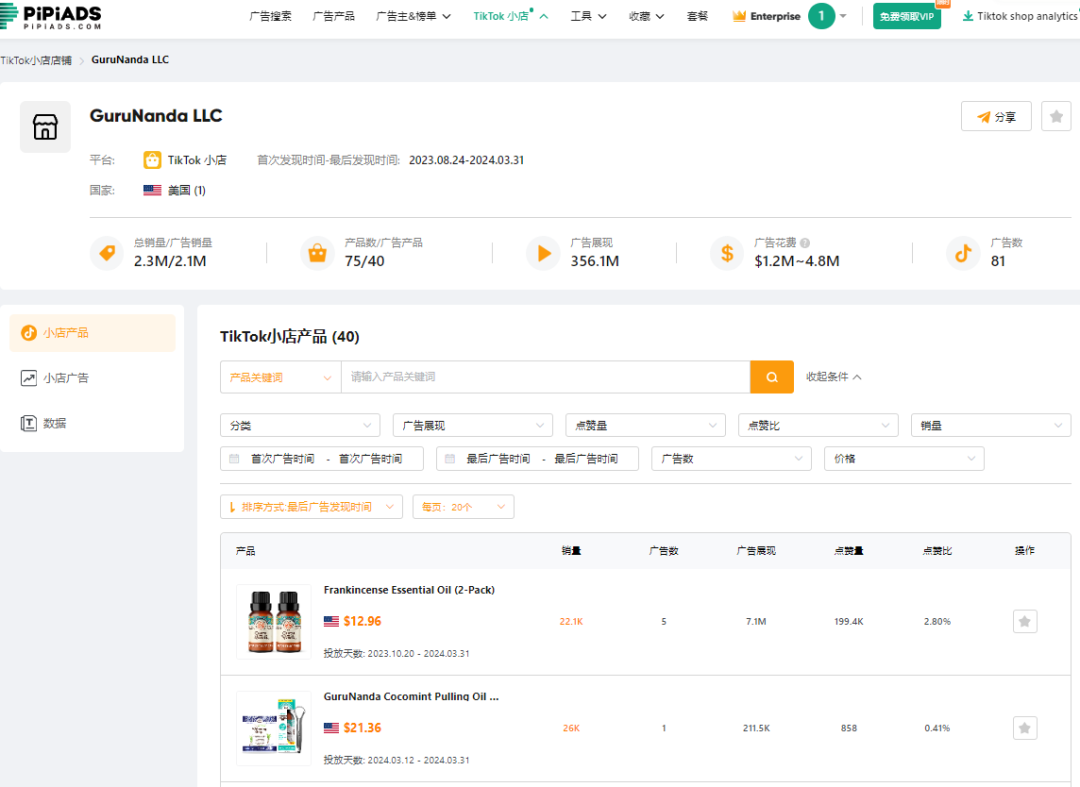Open the 销量 filter dropdown
This screenshot has width=1080, height=787.
point(990,426)
